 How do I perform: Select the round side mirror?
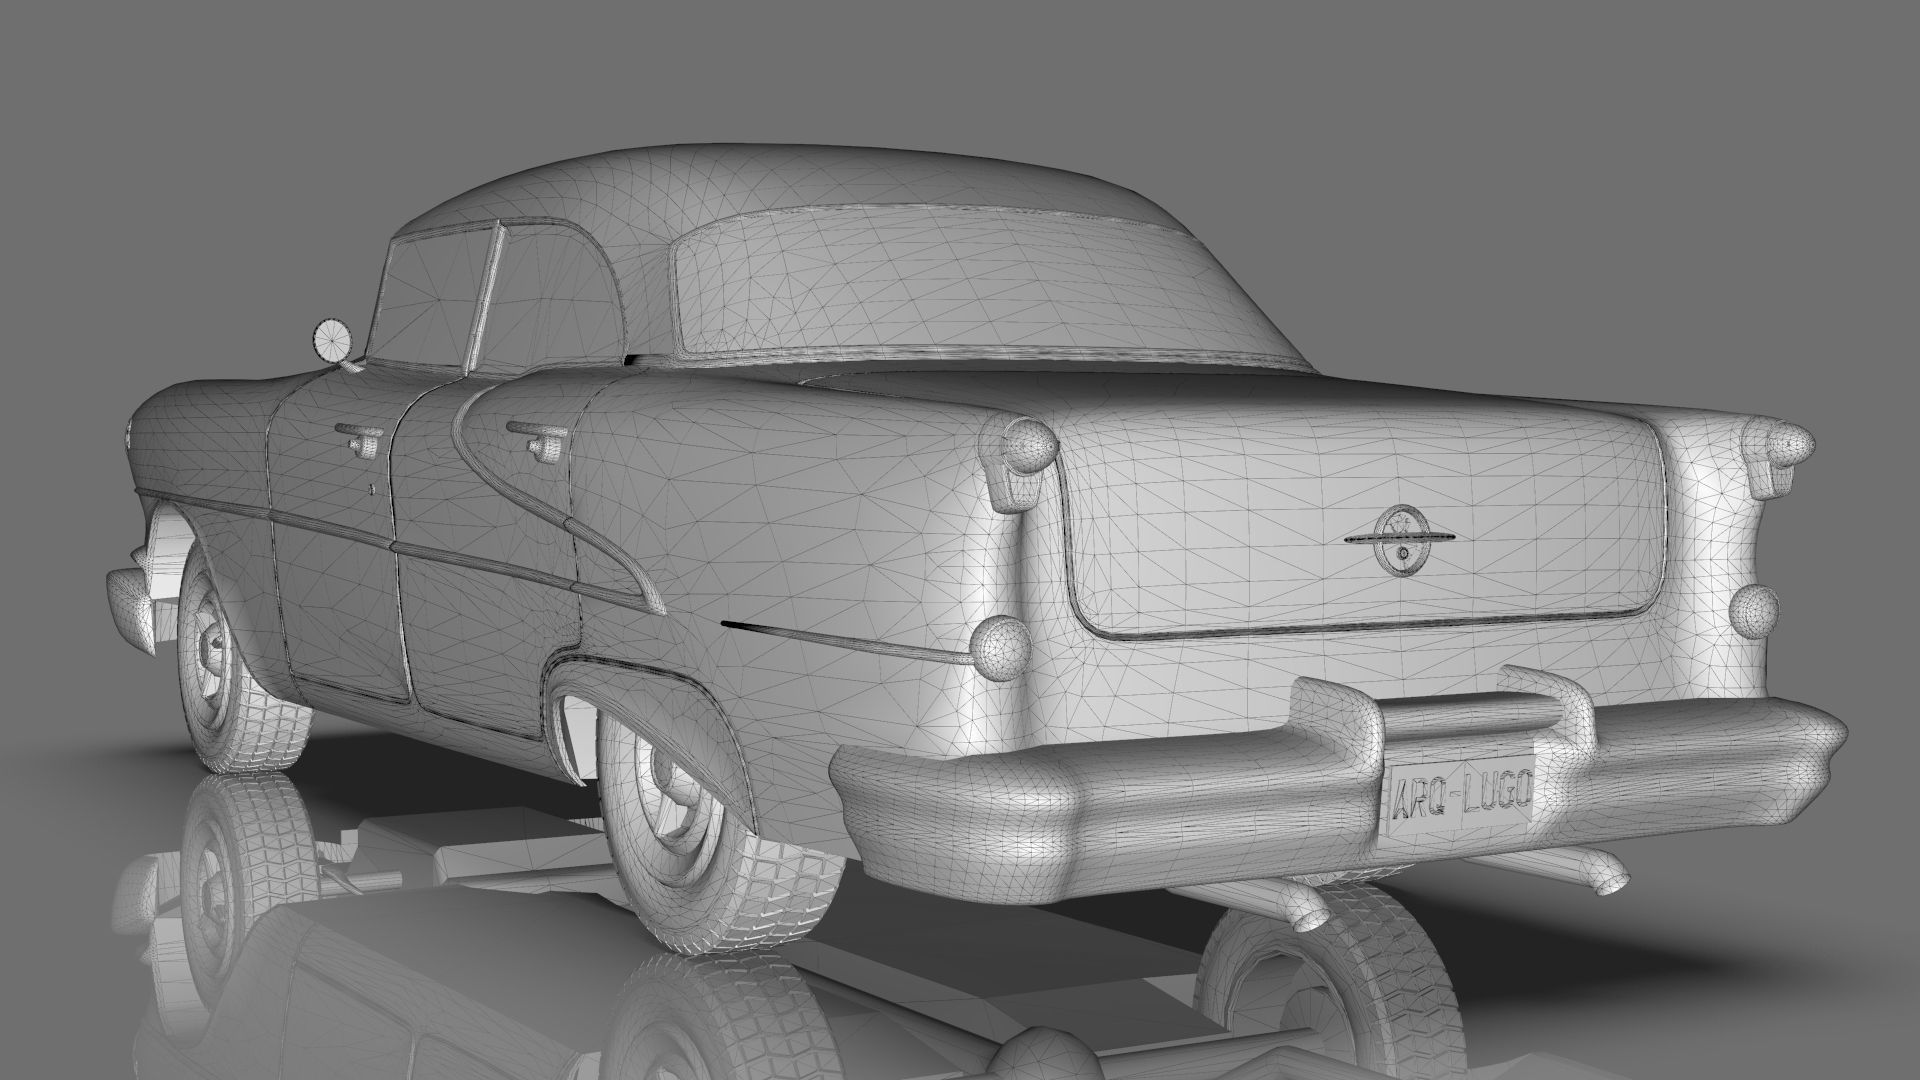pos(330,341)
